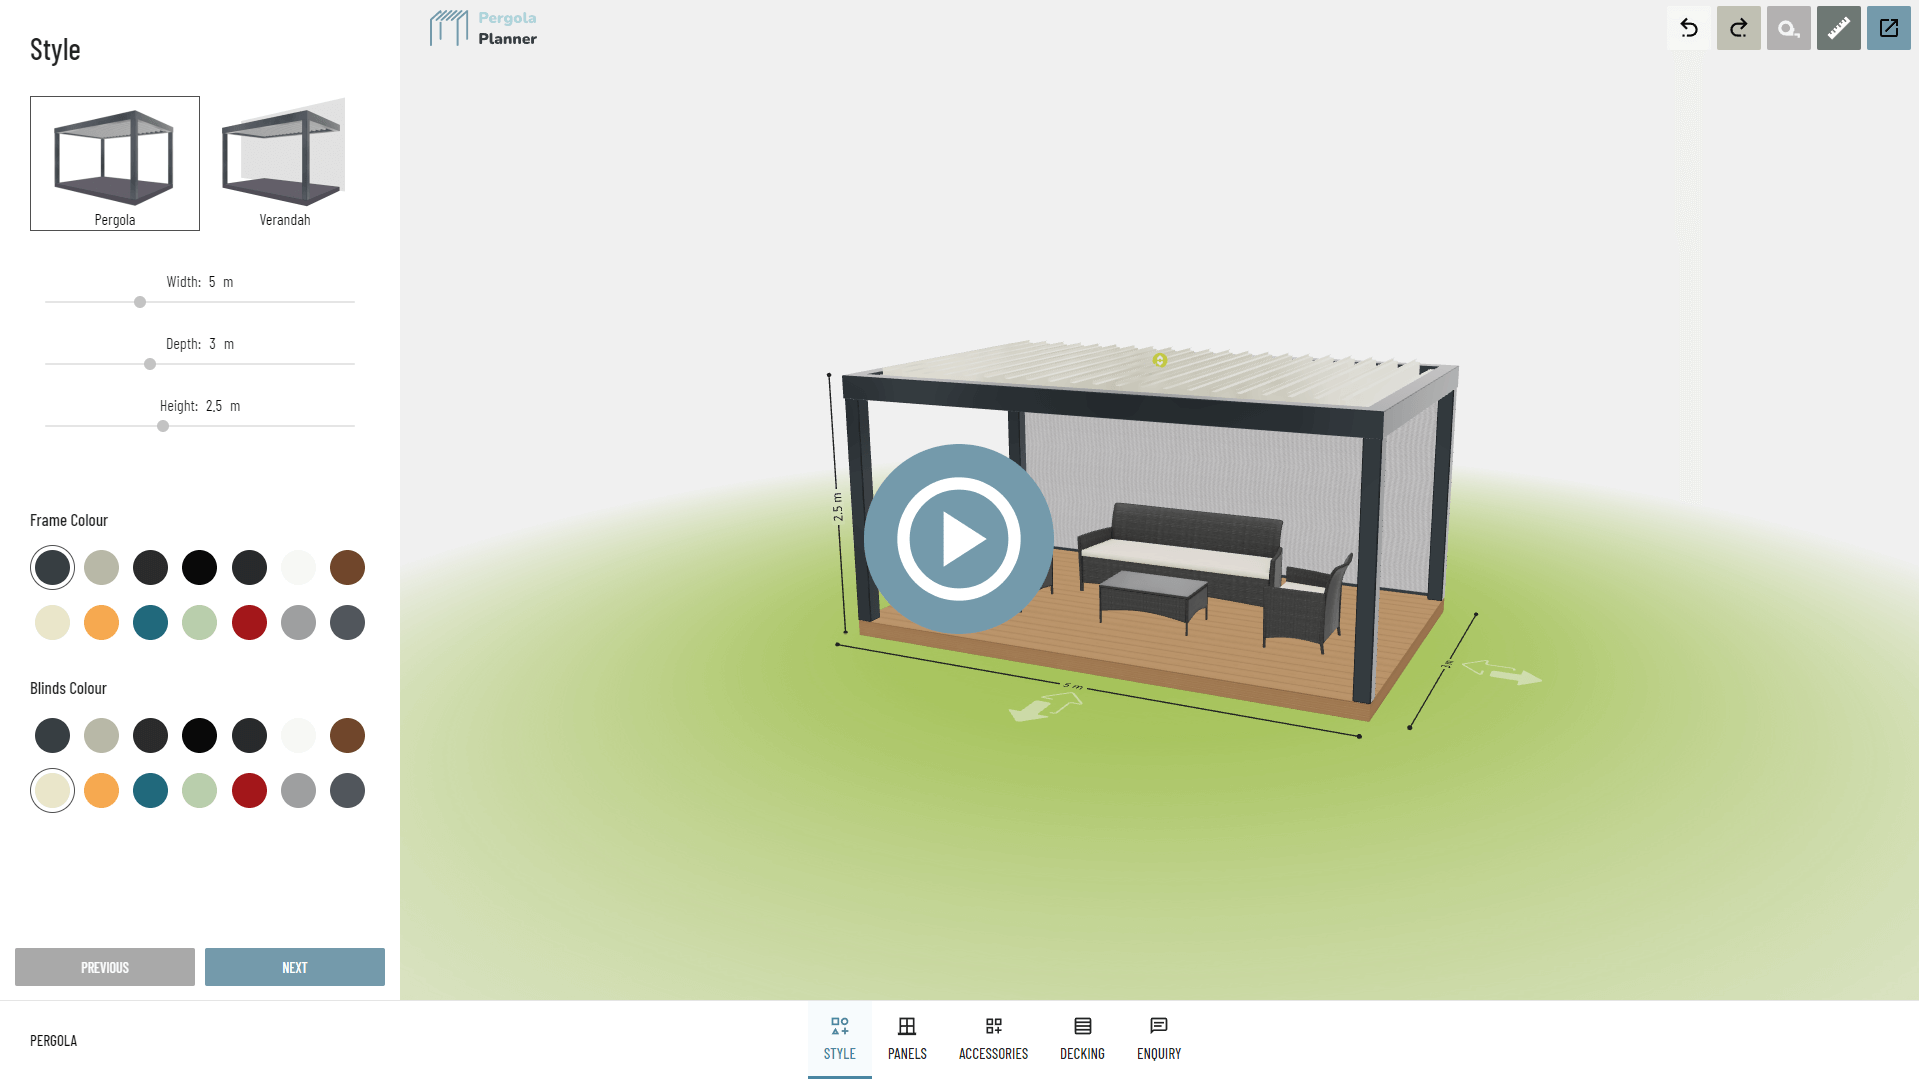The width and height of the screenshot is (1919, 1079).
Task: Click the PREVIOUS button
Action: [x=105, y=967]
